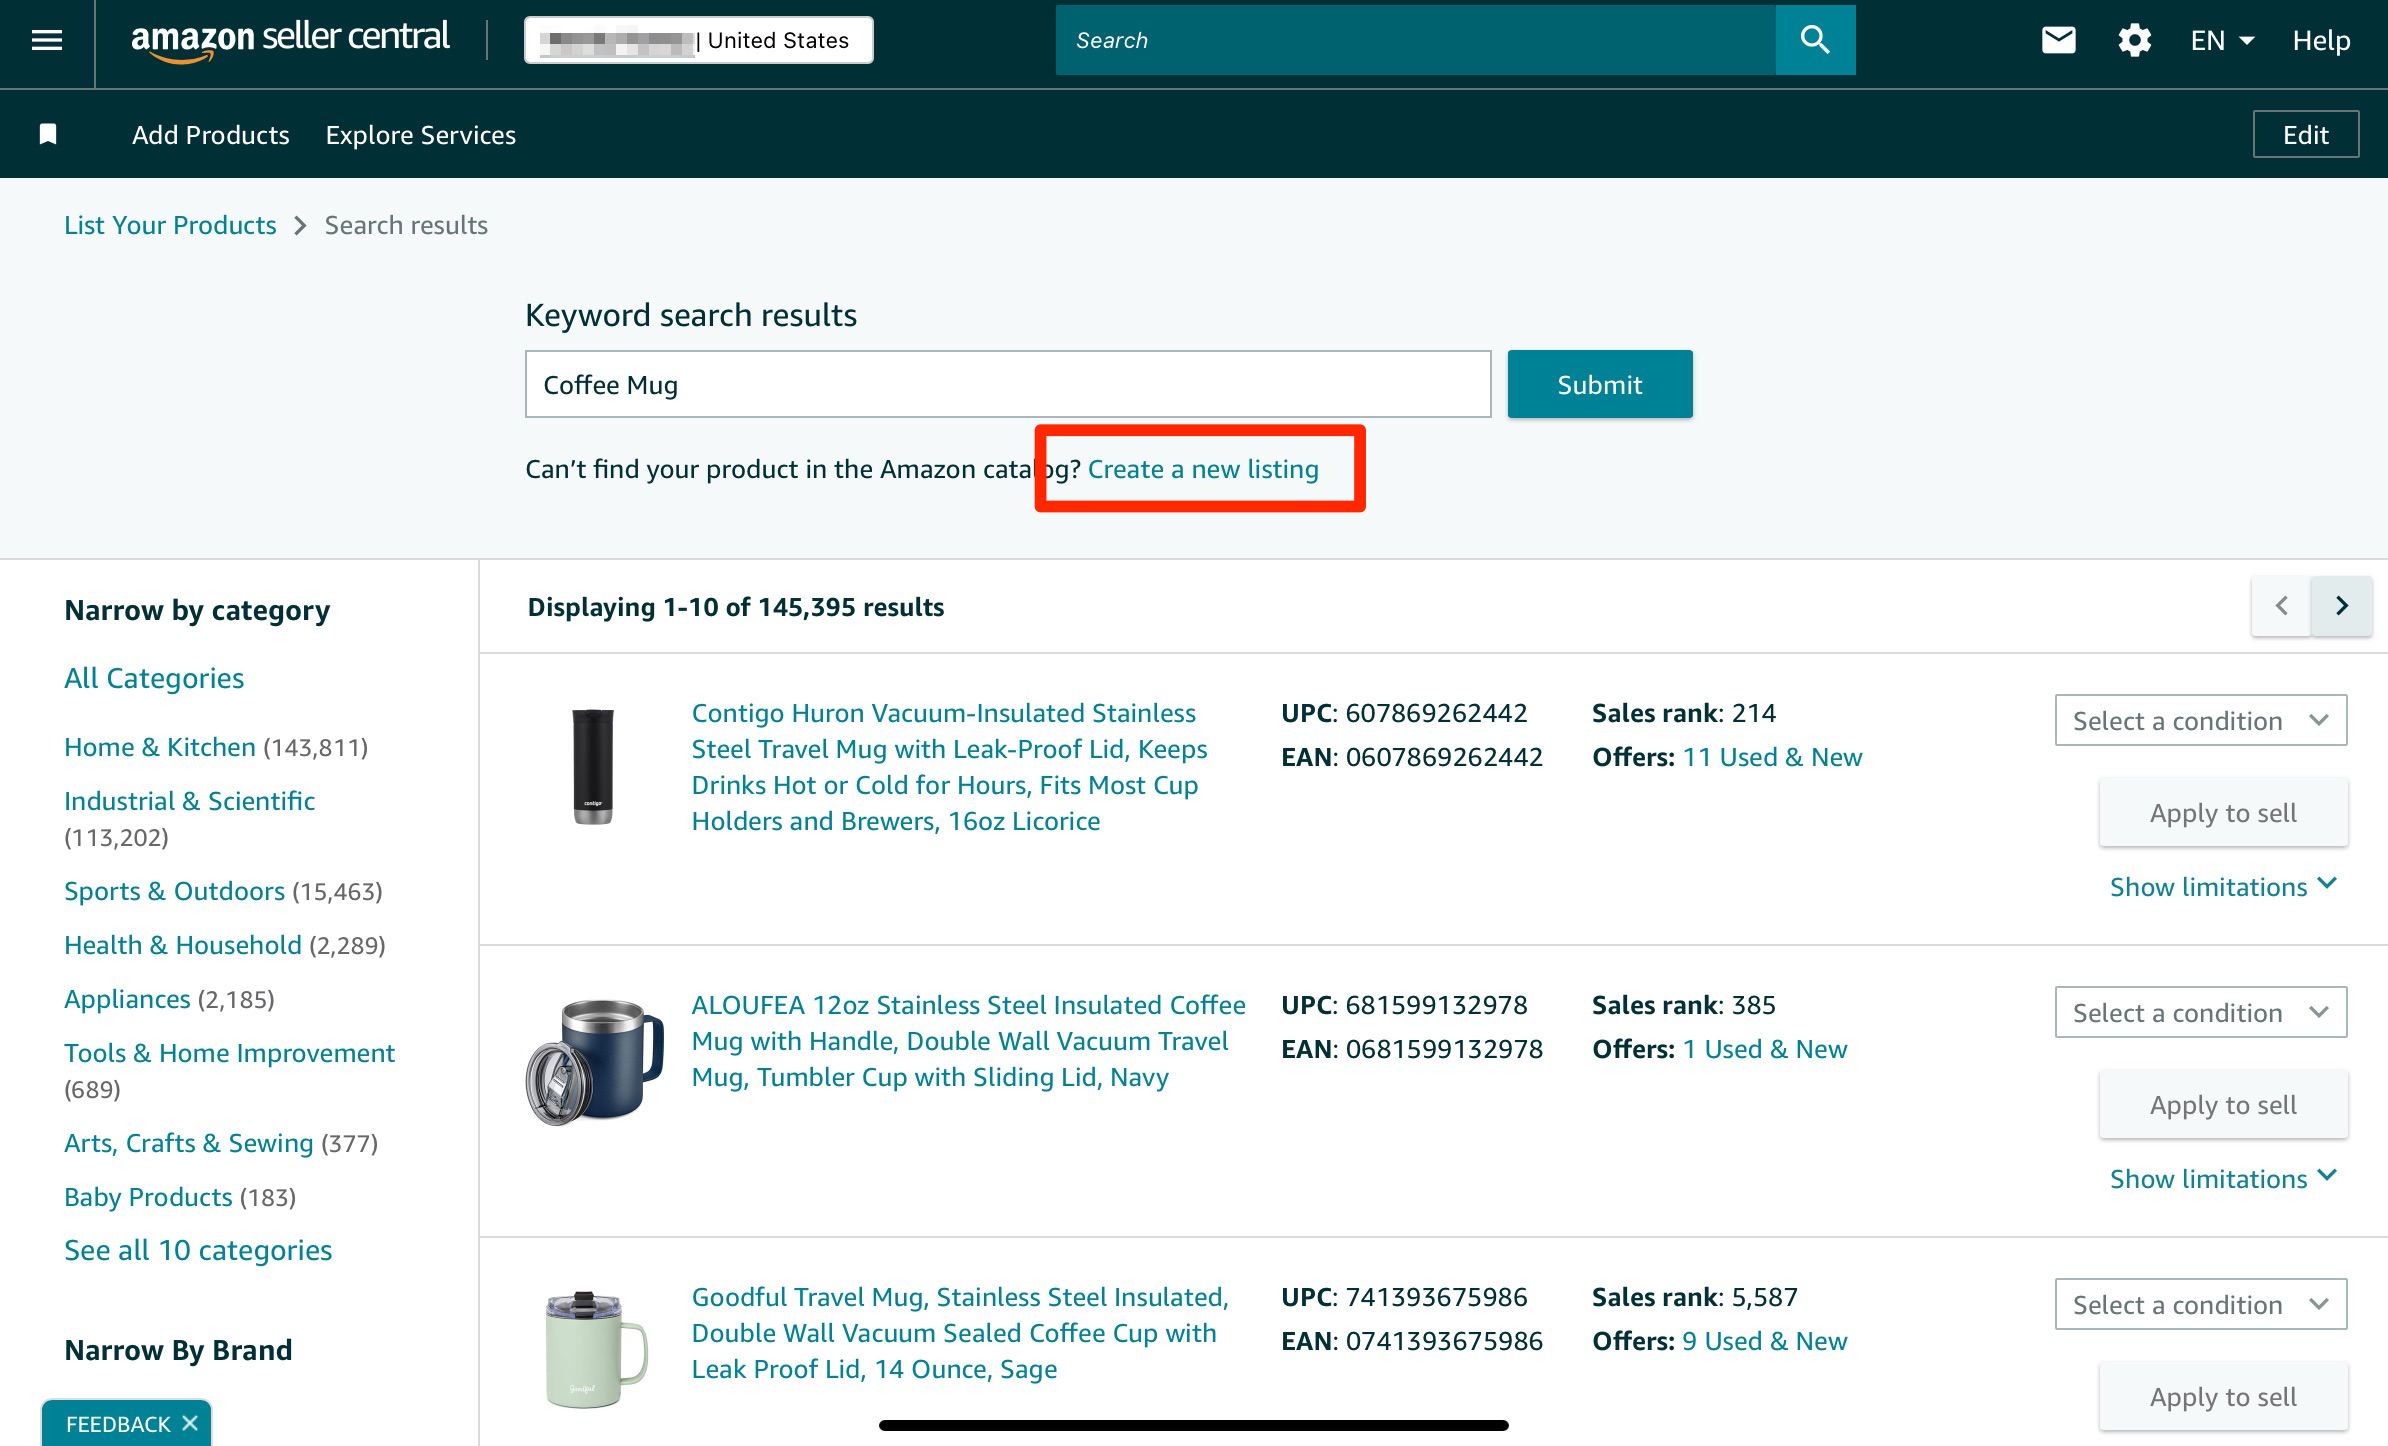
Task: Open the settings gear icon
Action: pos(2134,40)
